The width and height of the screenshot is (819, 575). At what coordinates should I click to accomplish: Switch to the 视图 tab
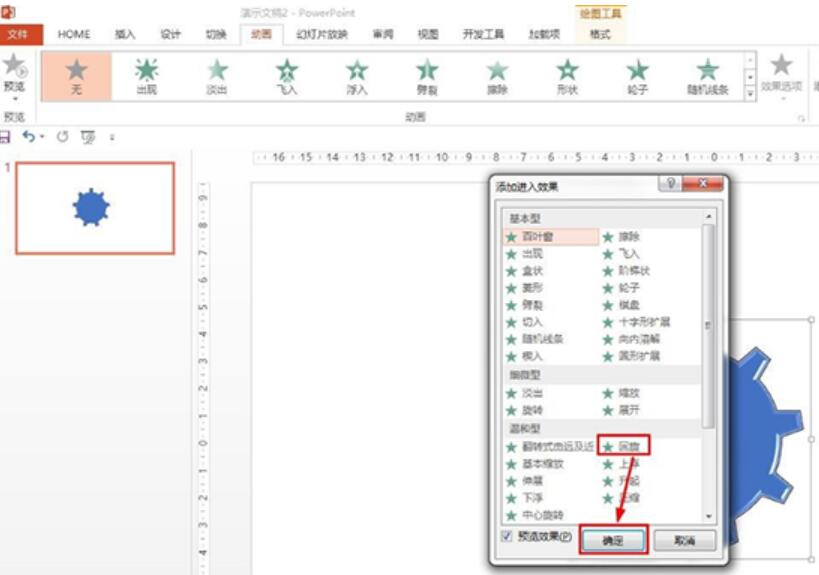pos(428,34)
